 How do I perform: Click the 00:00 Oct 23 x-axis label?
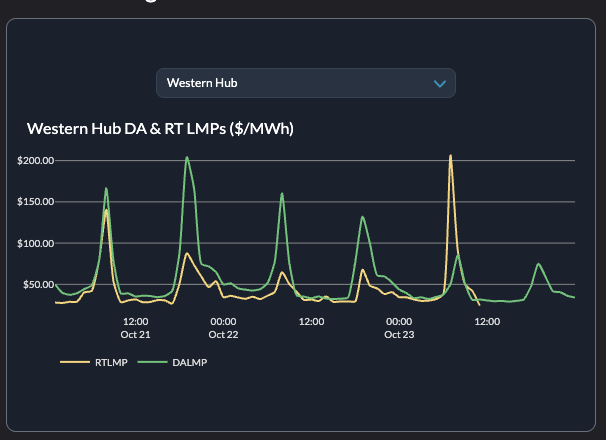pyautogui.click(x=399, y=328)
